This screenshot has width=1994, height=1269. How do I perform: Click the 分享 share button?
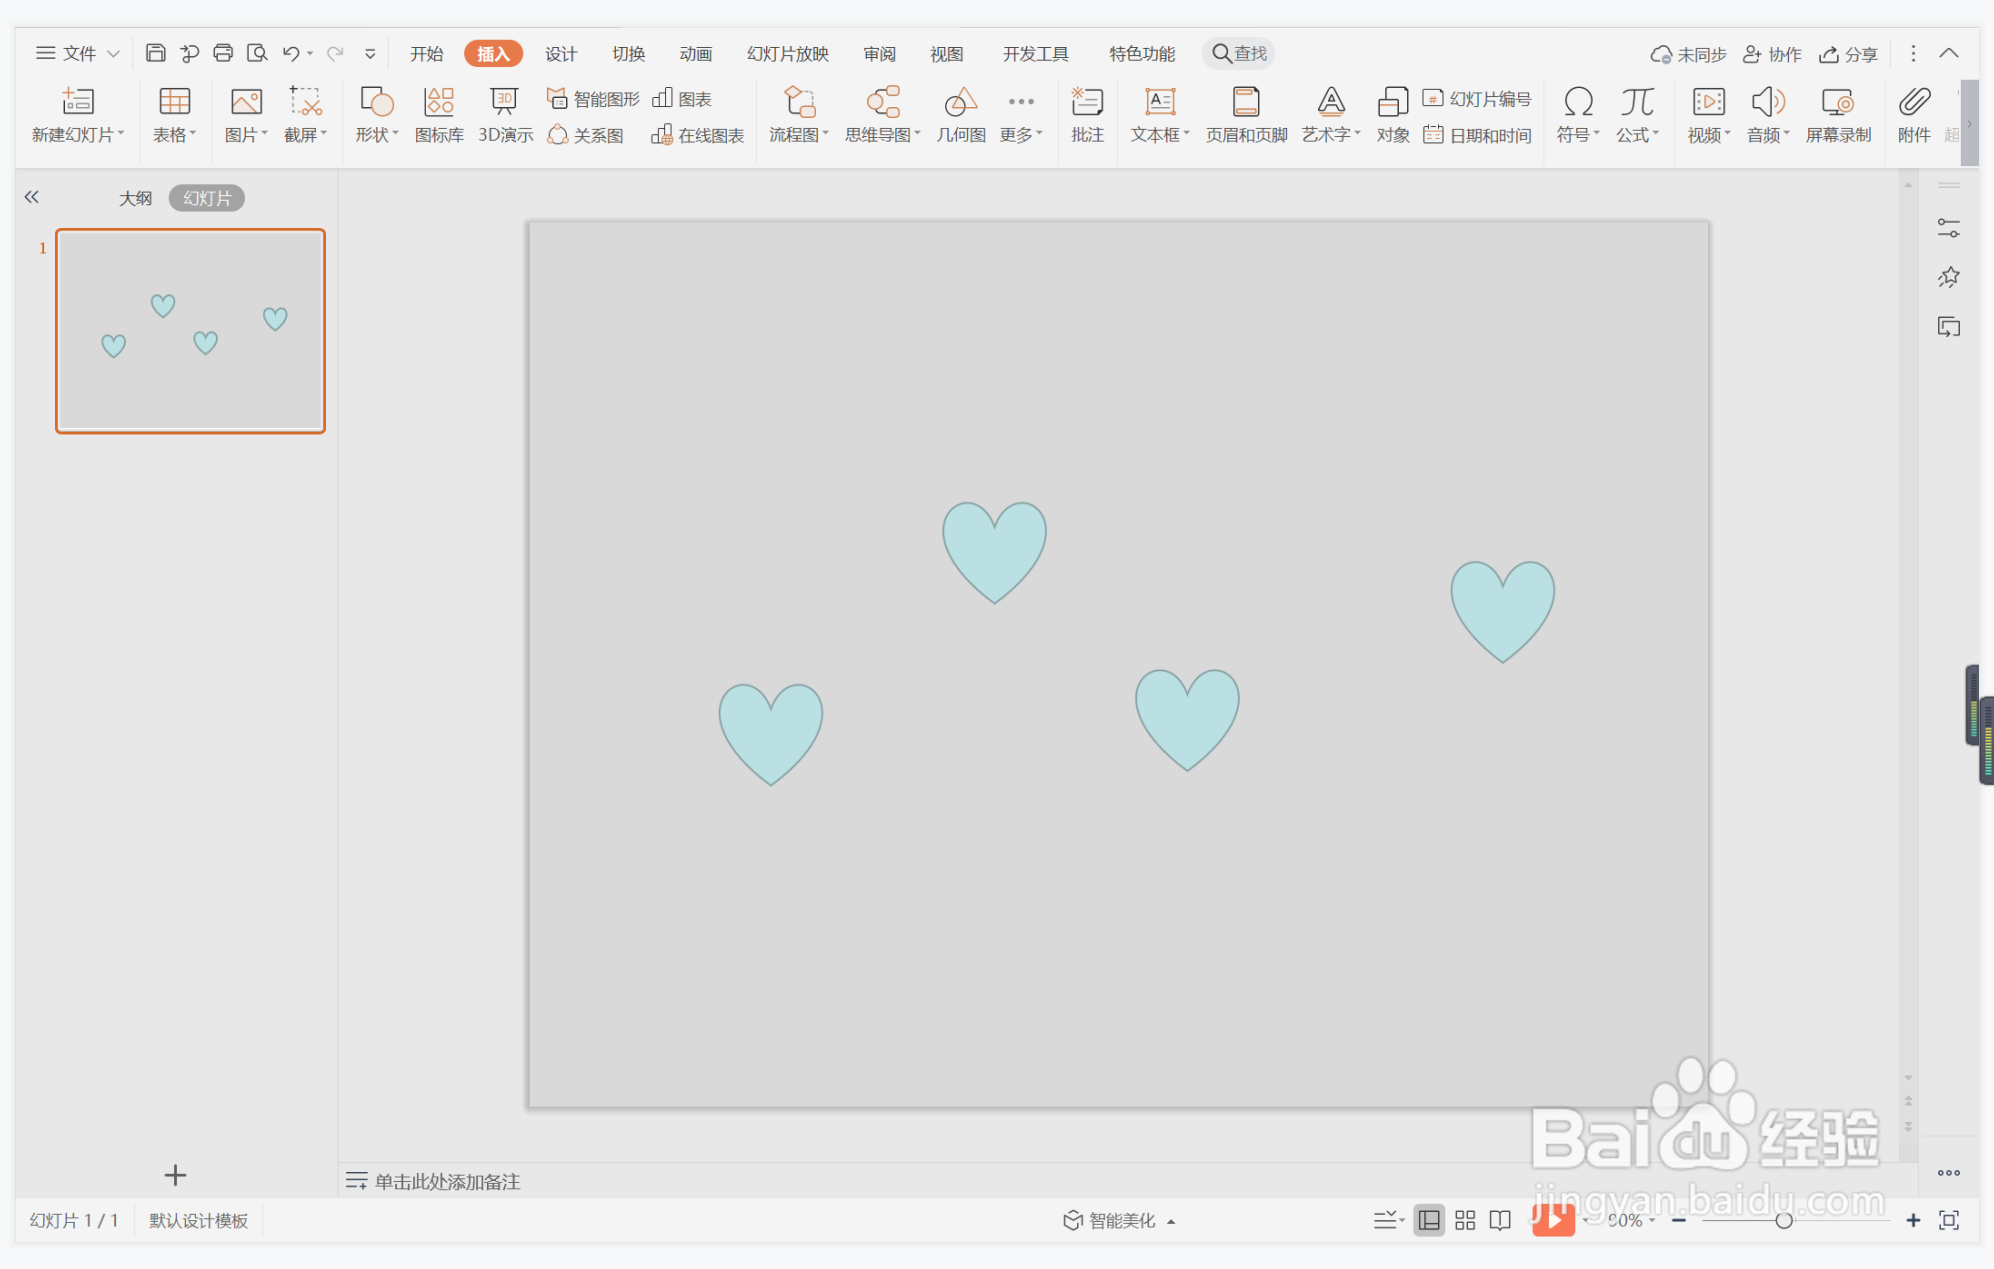point(1848,54)
